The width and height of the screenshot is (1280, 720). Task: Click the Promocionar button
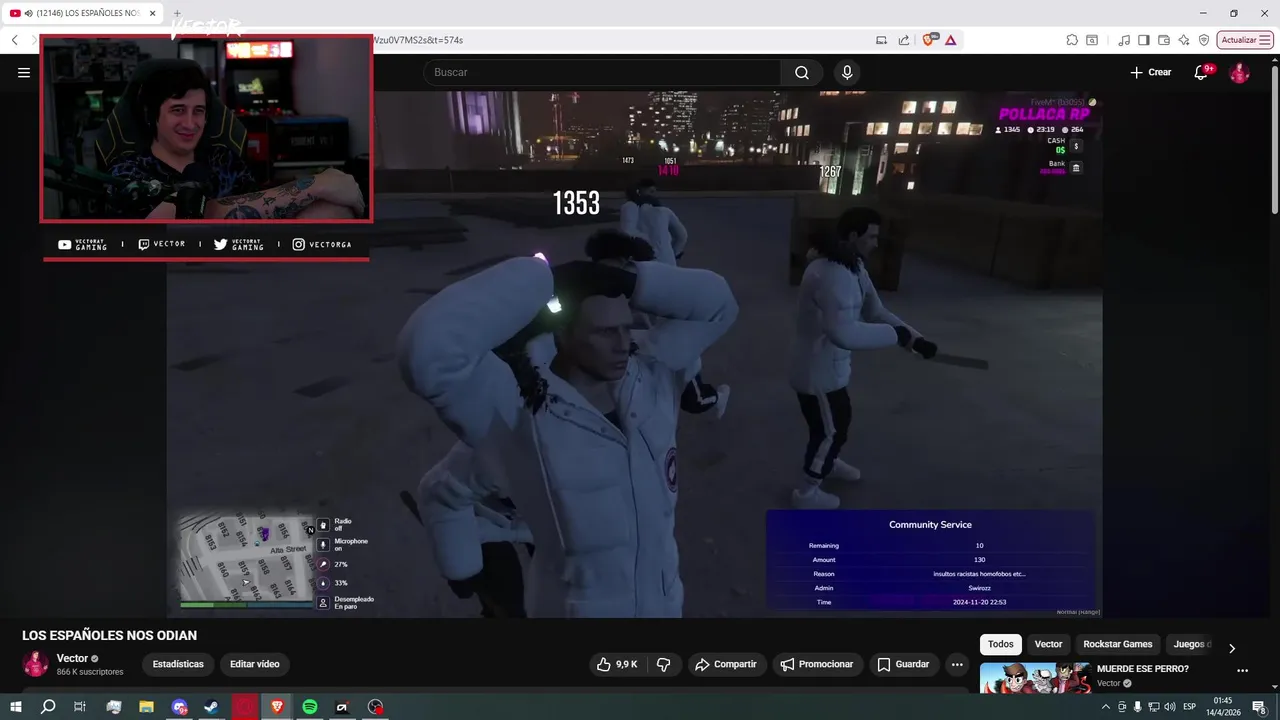click(x=817, y=664)
